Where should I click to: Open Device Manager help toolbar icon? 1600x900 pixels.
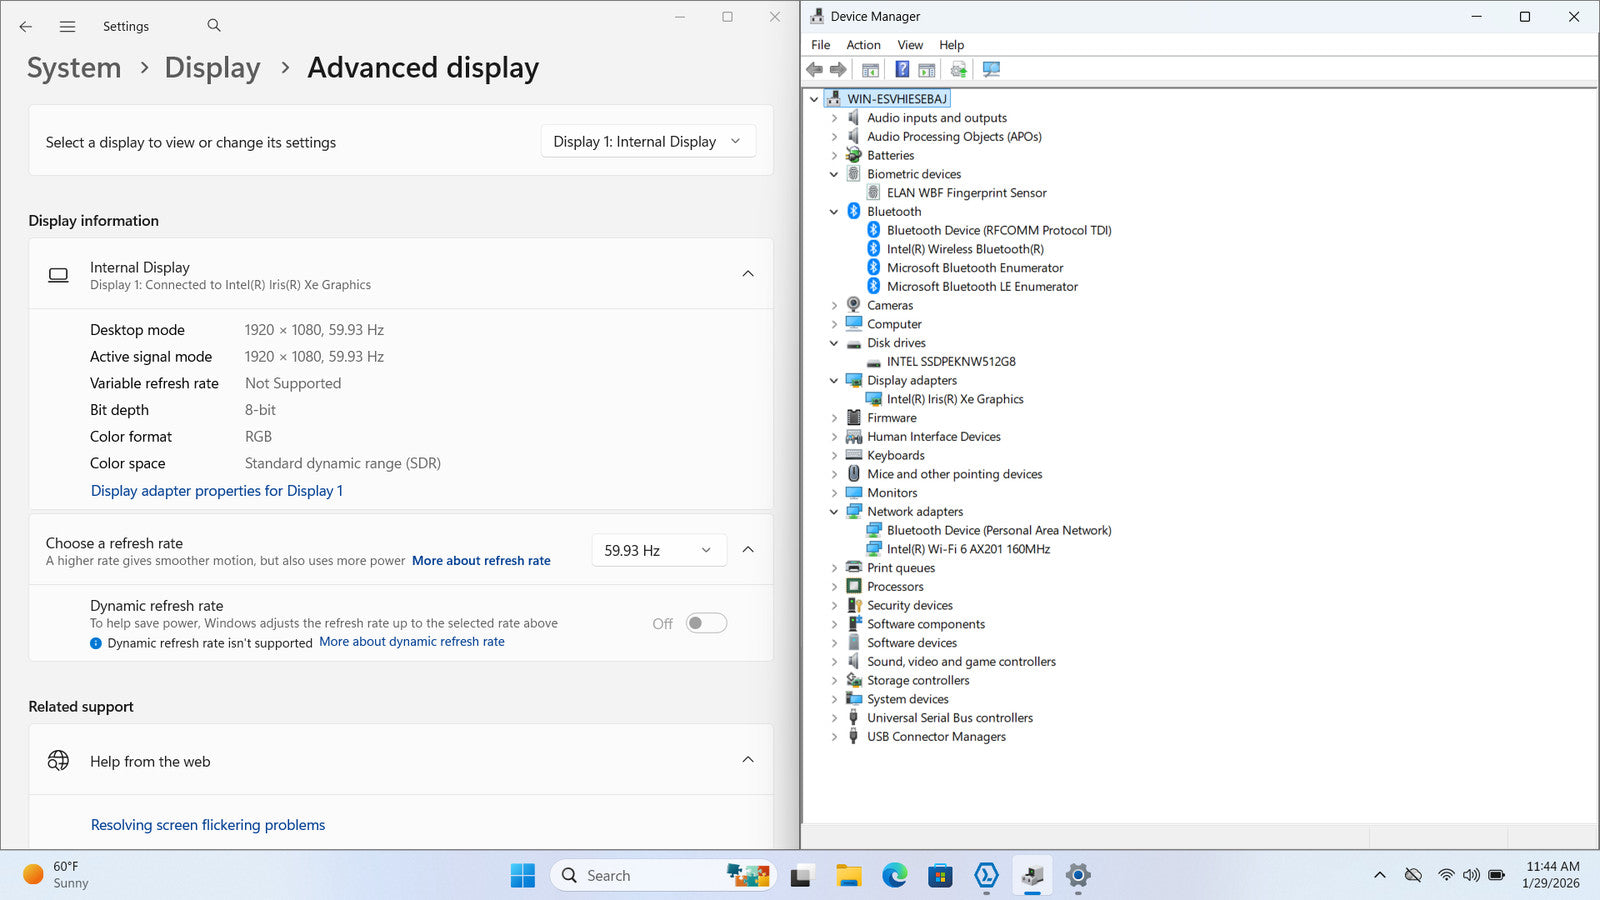click(902, 69)
